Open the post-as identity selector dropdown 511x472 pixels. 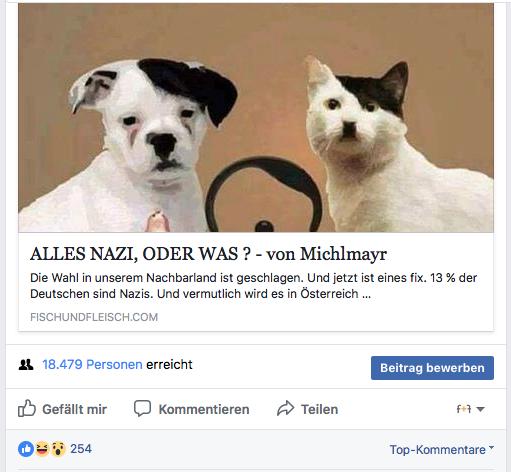click(x=470, y=409)
